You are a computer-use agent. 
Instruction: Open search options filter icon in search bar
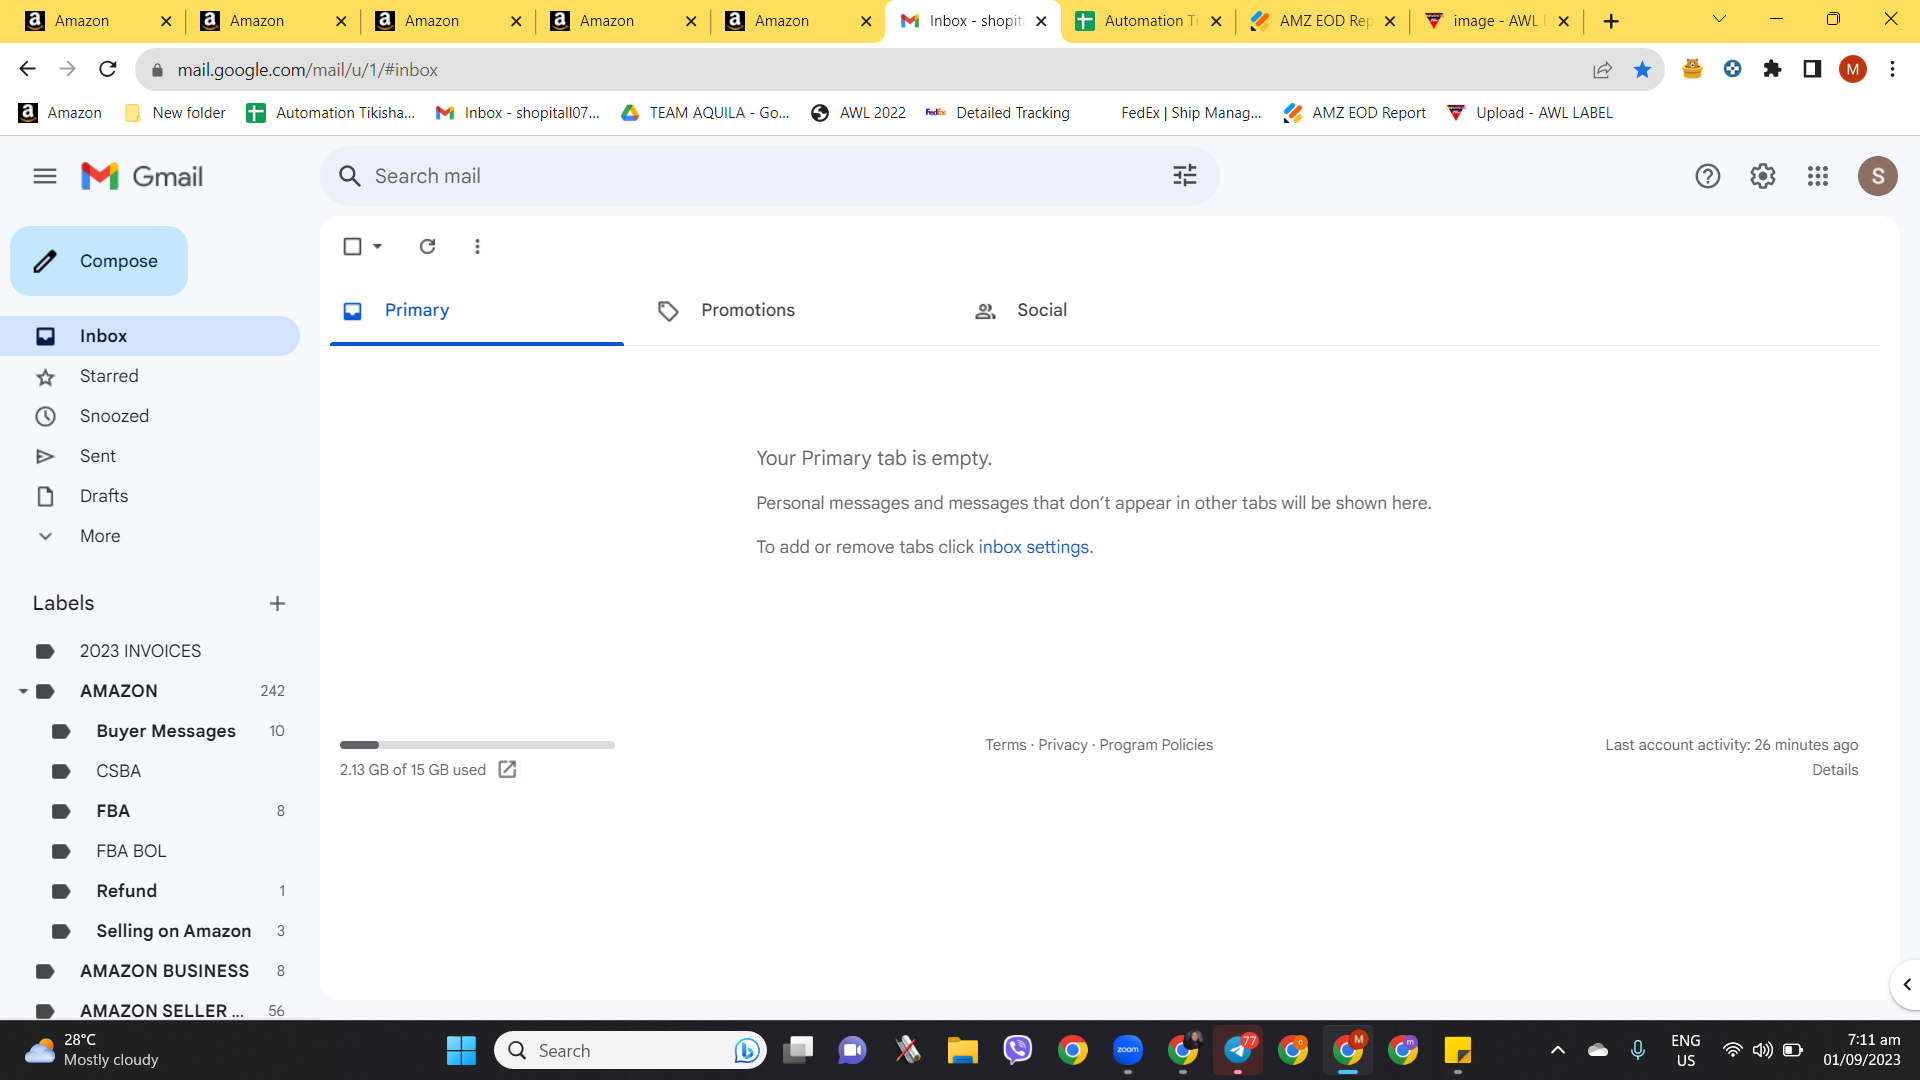pos(1185,176)
